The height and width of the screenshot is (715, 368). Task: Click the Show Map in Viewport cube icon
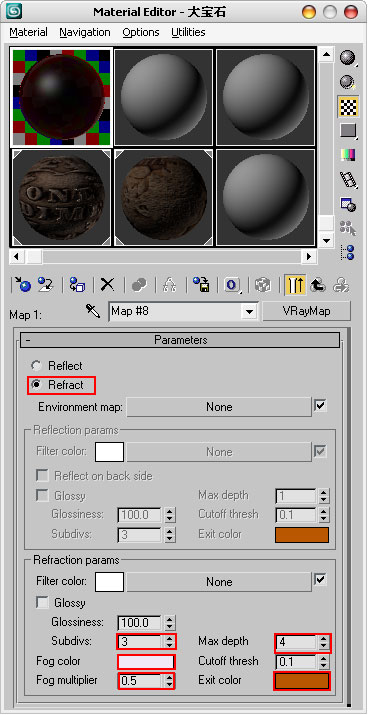[263, 285]
